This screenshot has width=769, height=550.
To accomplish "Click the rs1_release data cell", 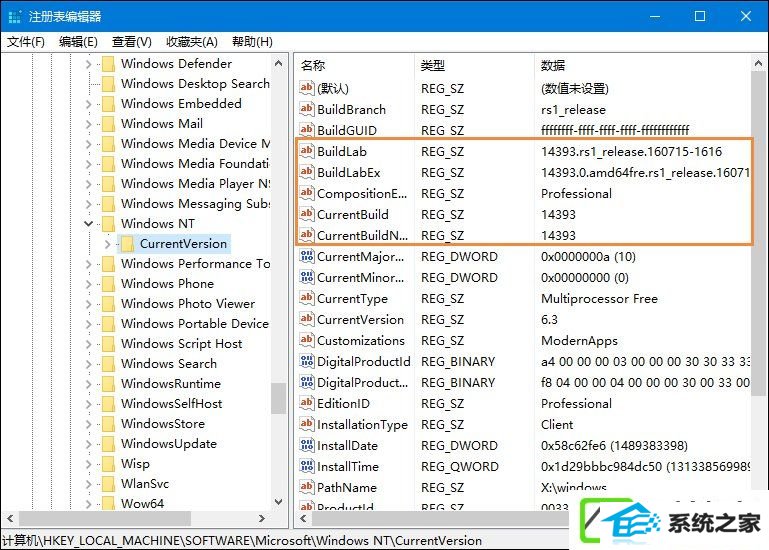I will click(x=573, y=109).
